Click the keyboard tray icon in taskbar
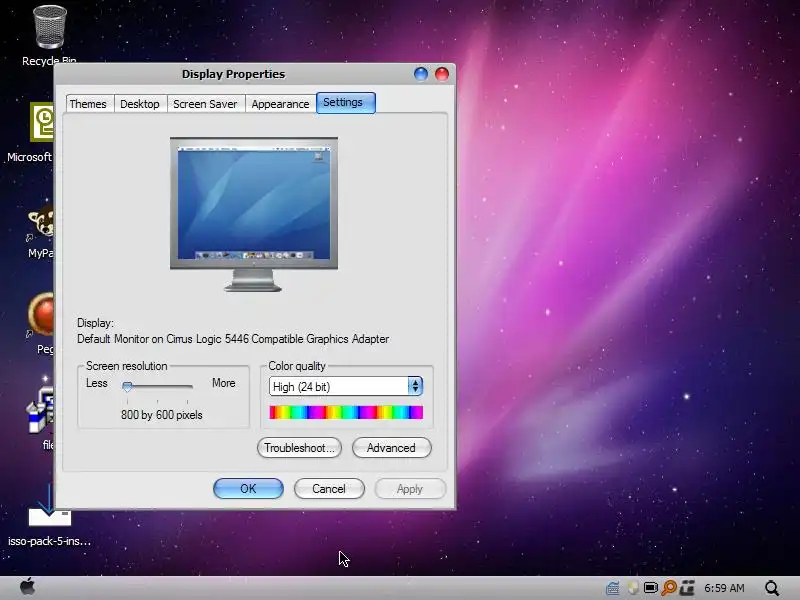The image size is (800, 600). 613,588
